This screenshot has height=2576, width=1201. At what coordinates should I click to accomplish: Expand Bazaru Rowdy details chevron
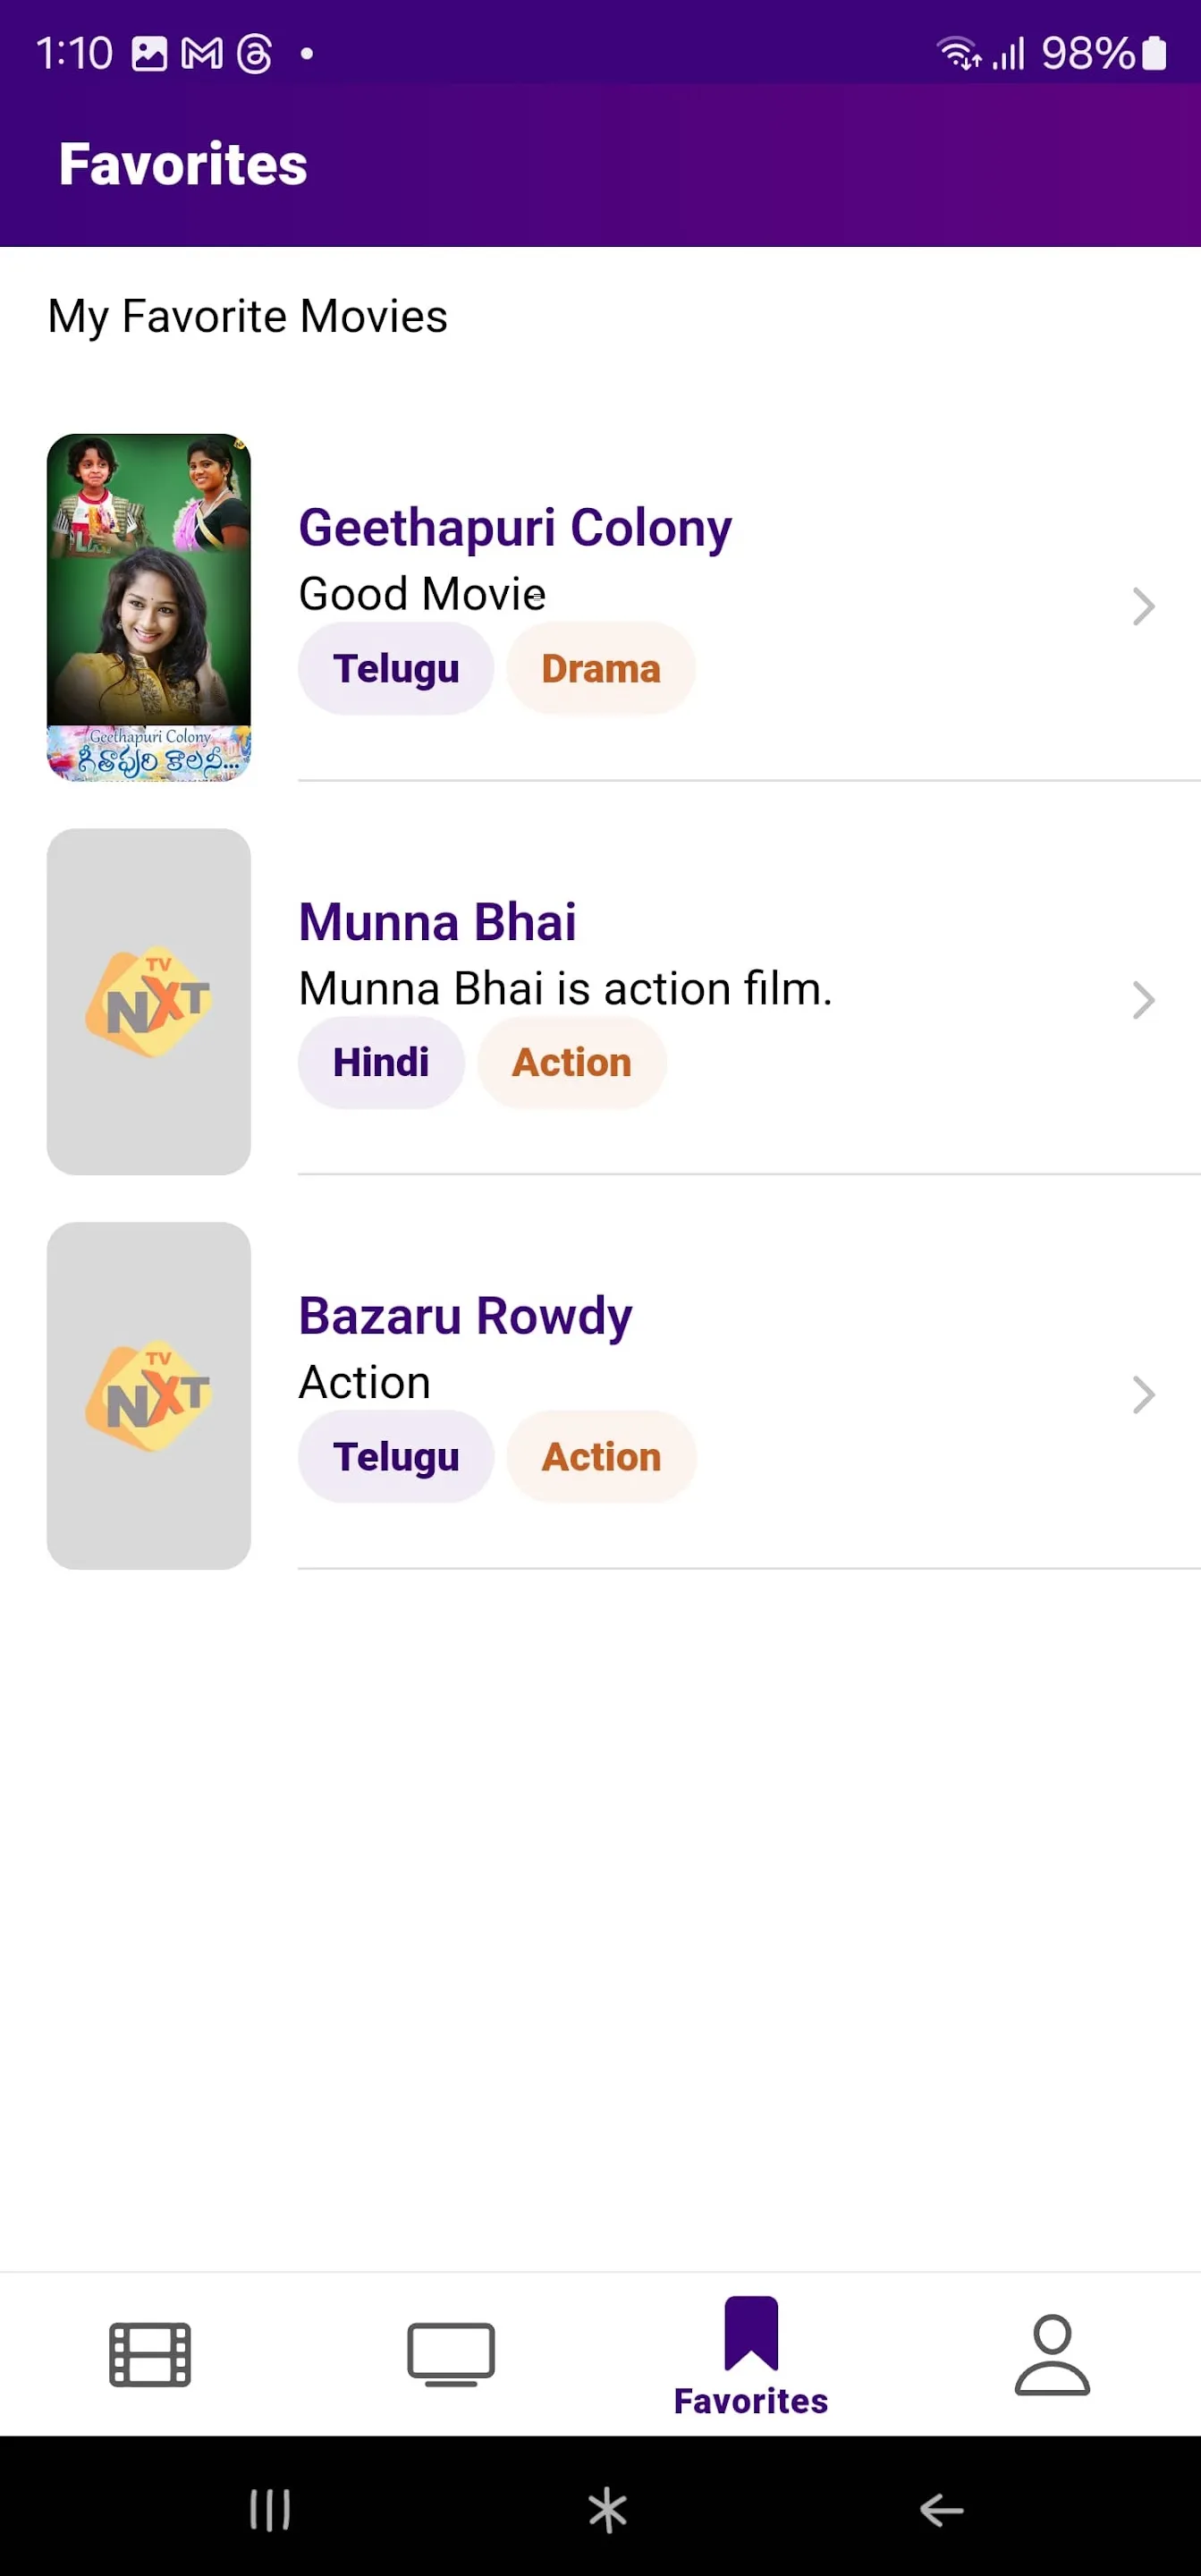[1143, 1394]
